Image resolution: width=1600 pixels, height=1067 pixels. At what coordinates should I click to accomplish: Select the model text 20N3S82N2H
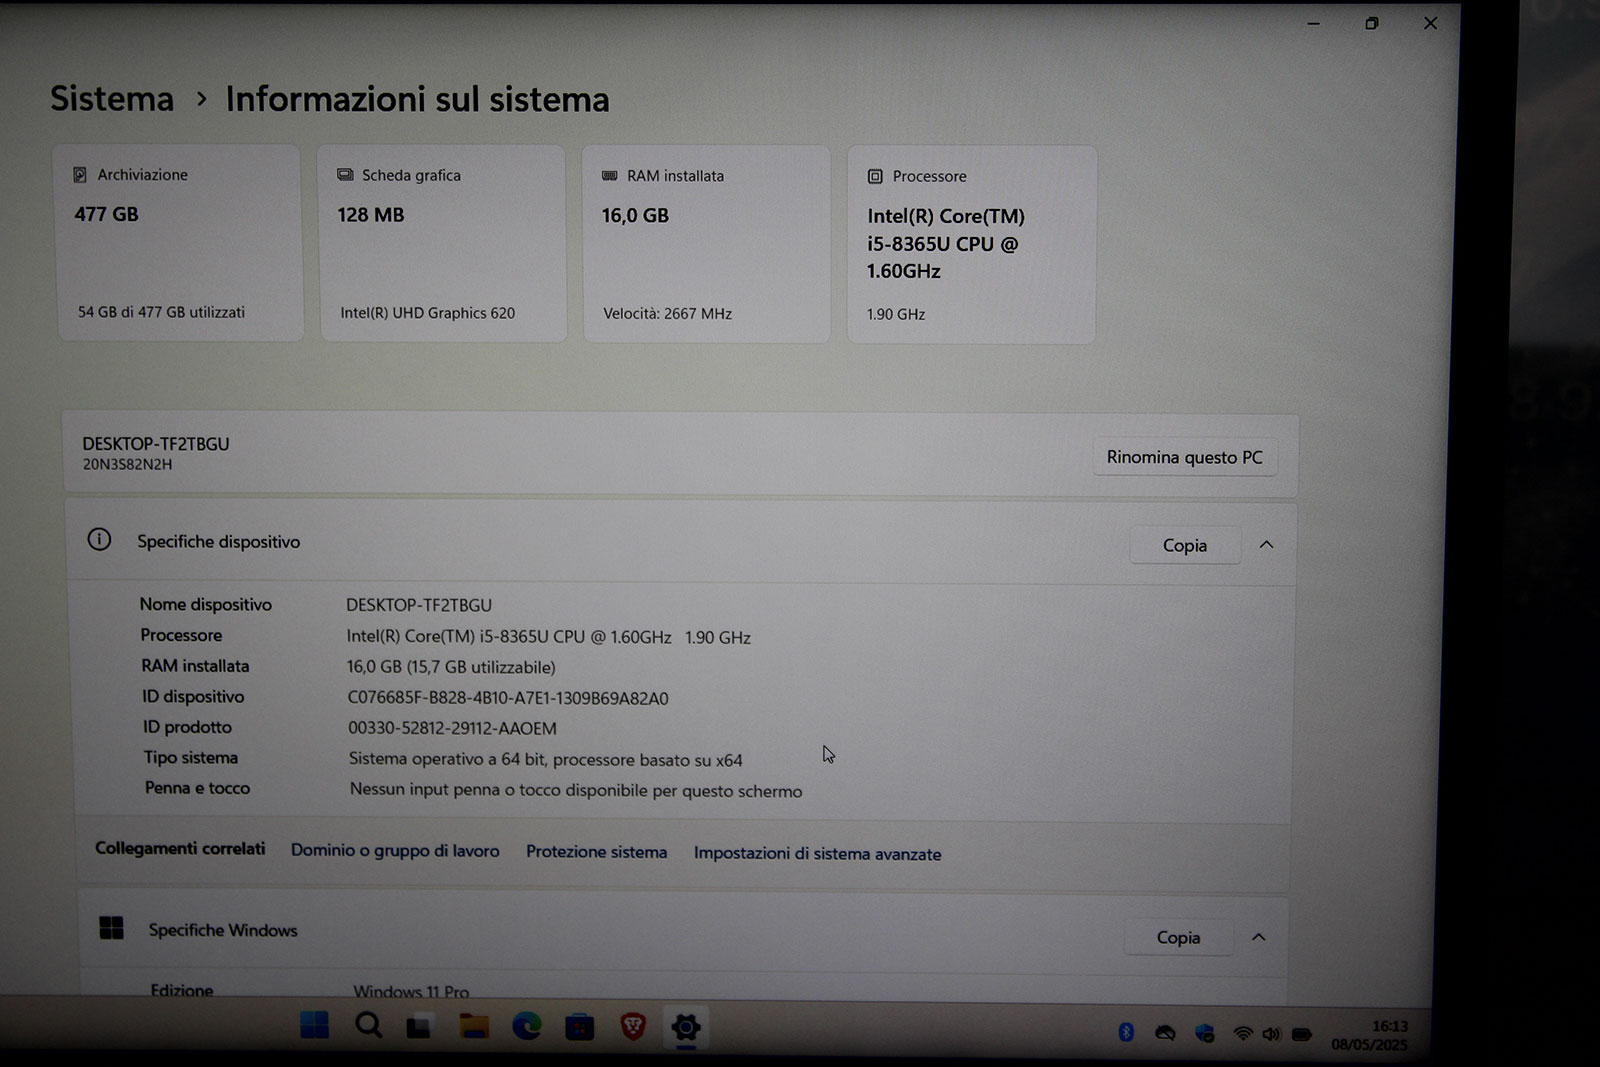point(127,464)
